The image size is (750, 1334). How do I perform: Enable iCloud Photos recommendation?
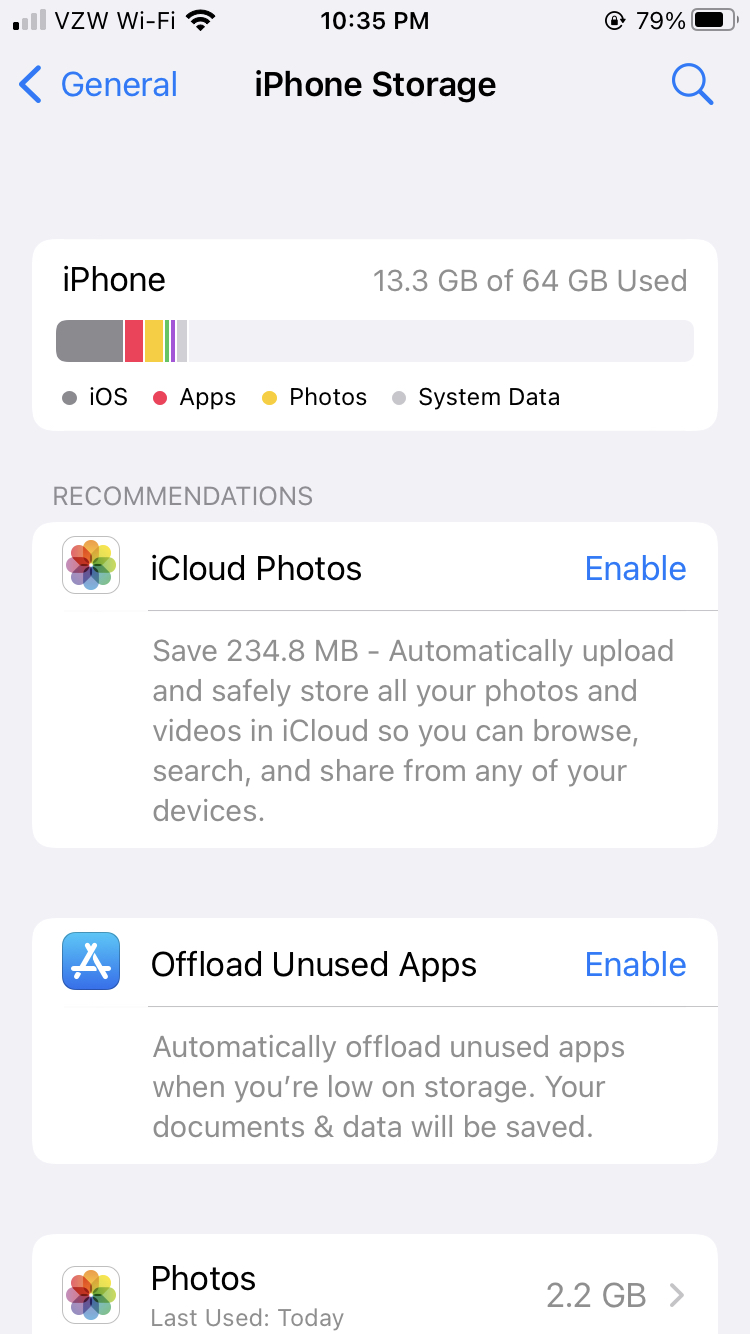pyautogui.click(x=635, y=568)
